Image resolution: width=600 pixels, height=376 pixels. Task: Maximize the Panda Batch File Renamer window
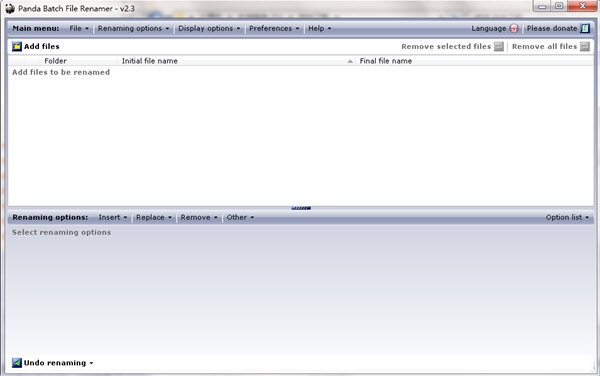pos(559,6)
